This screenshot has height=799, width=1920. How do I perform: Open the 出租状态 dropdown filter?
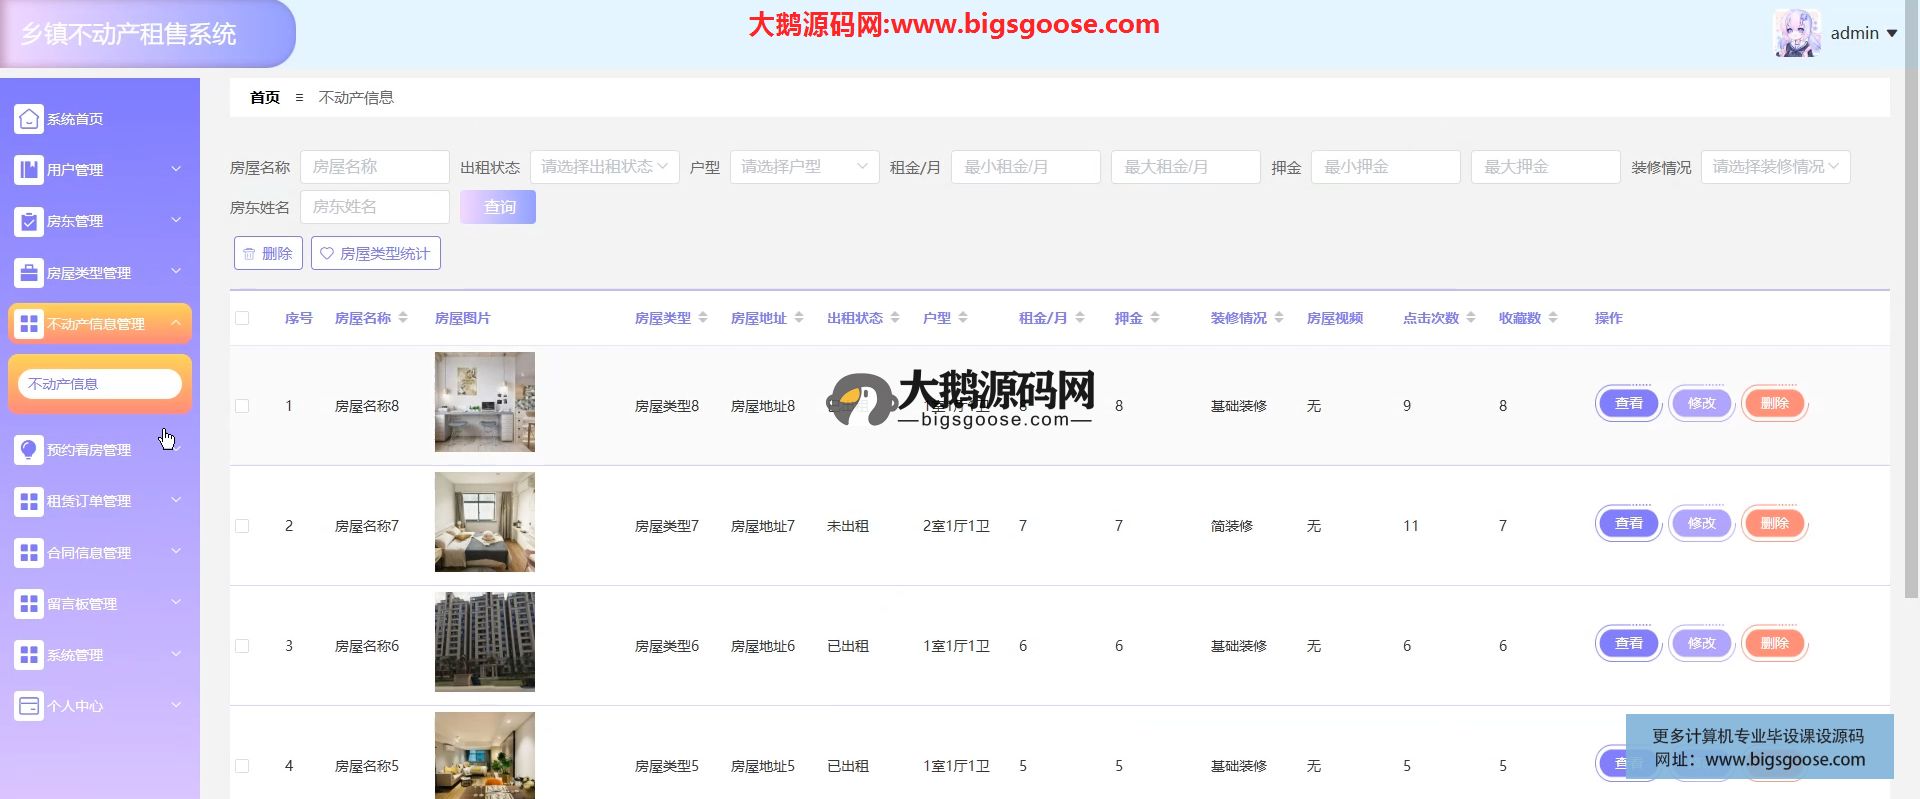tap(604, 167)
